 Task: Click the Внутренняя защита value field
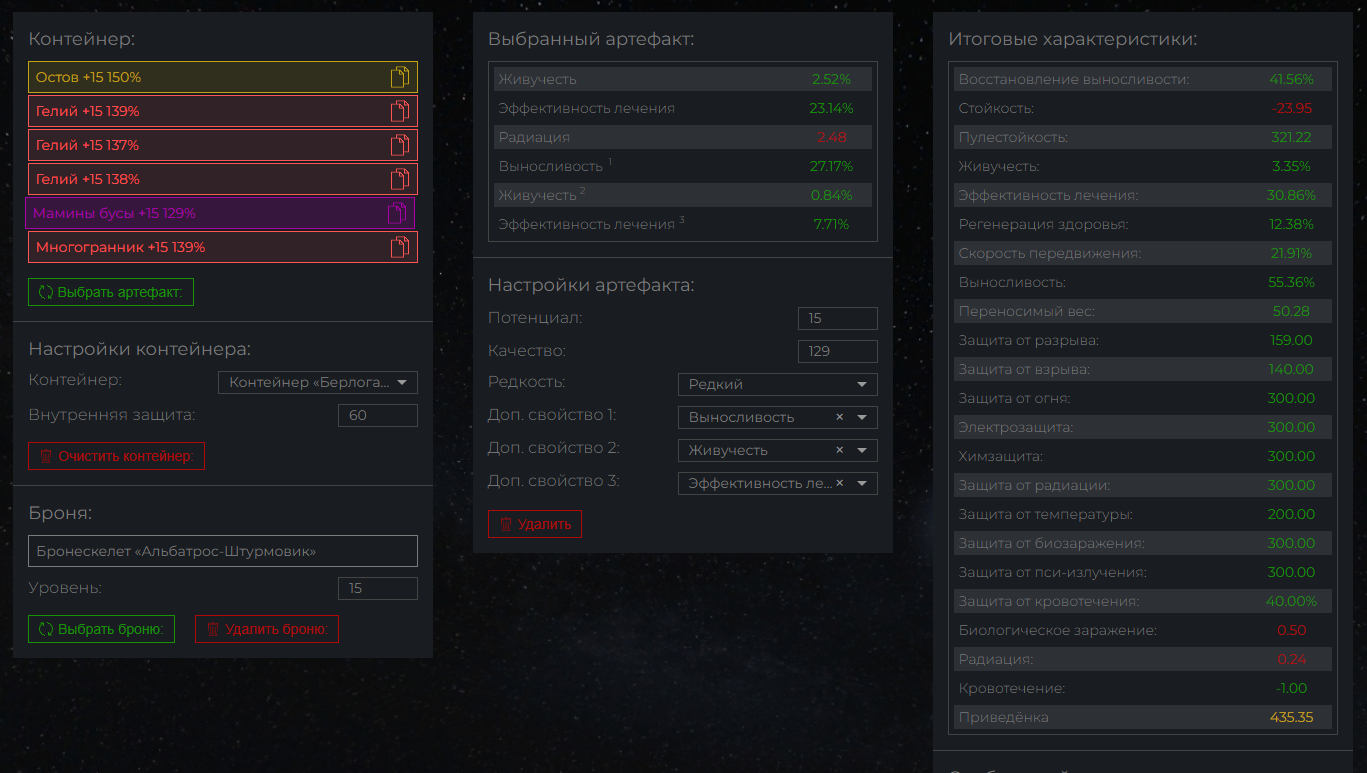pos(377,415)
